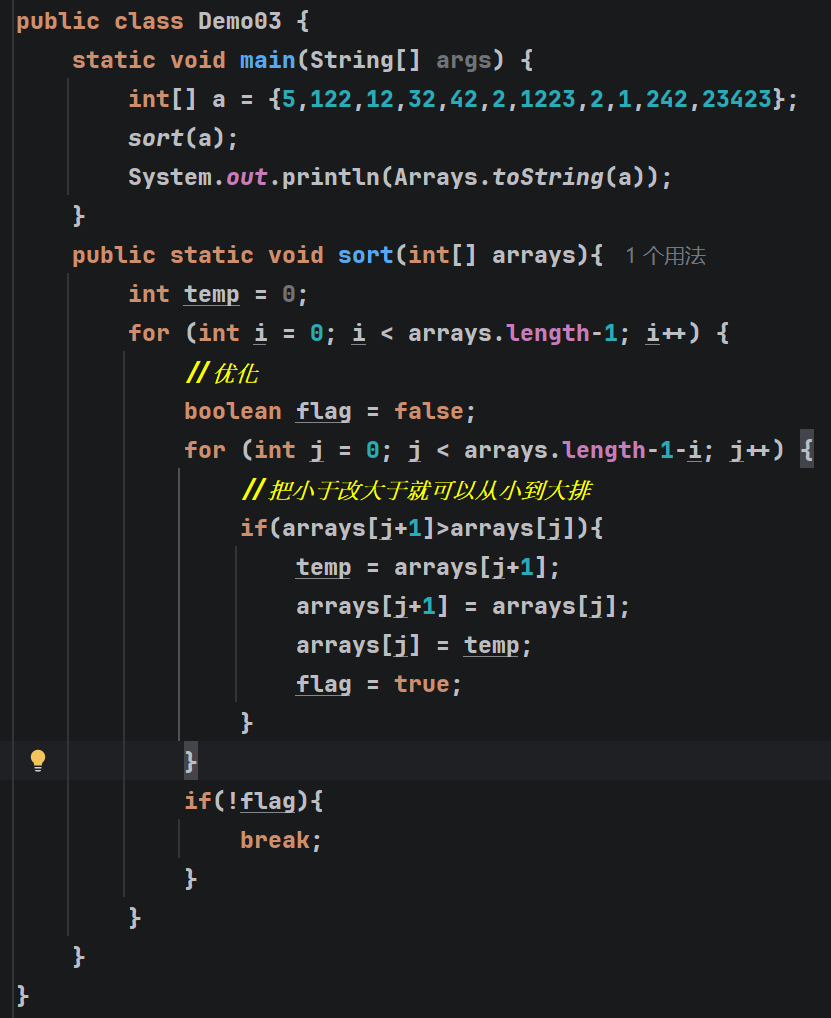This screenshot has height=1018, width=831.
Task: Click the number 23423 in the array
Action: [737, 99]
